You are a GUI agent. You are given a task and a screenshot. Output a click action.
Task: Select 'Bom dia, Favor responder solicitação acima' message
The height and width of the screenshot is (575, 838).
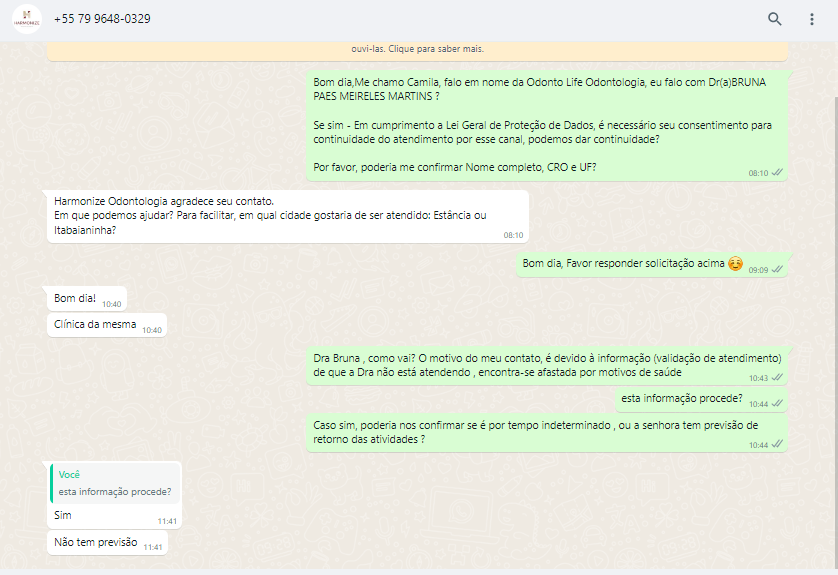point(652,265)
